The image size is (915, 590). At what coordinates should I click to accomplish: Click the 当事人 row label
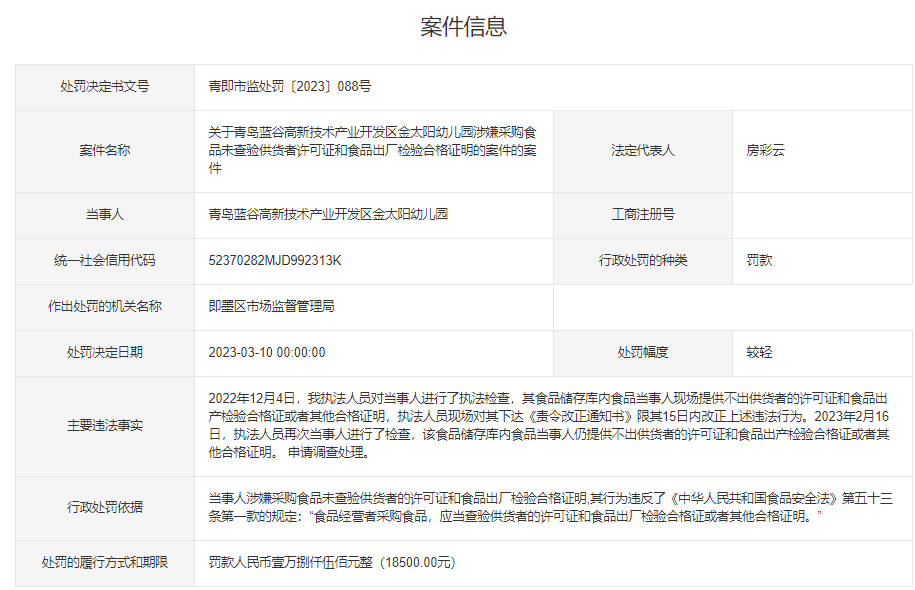click(103, 213)
